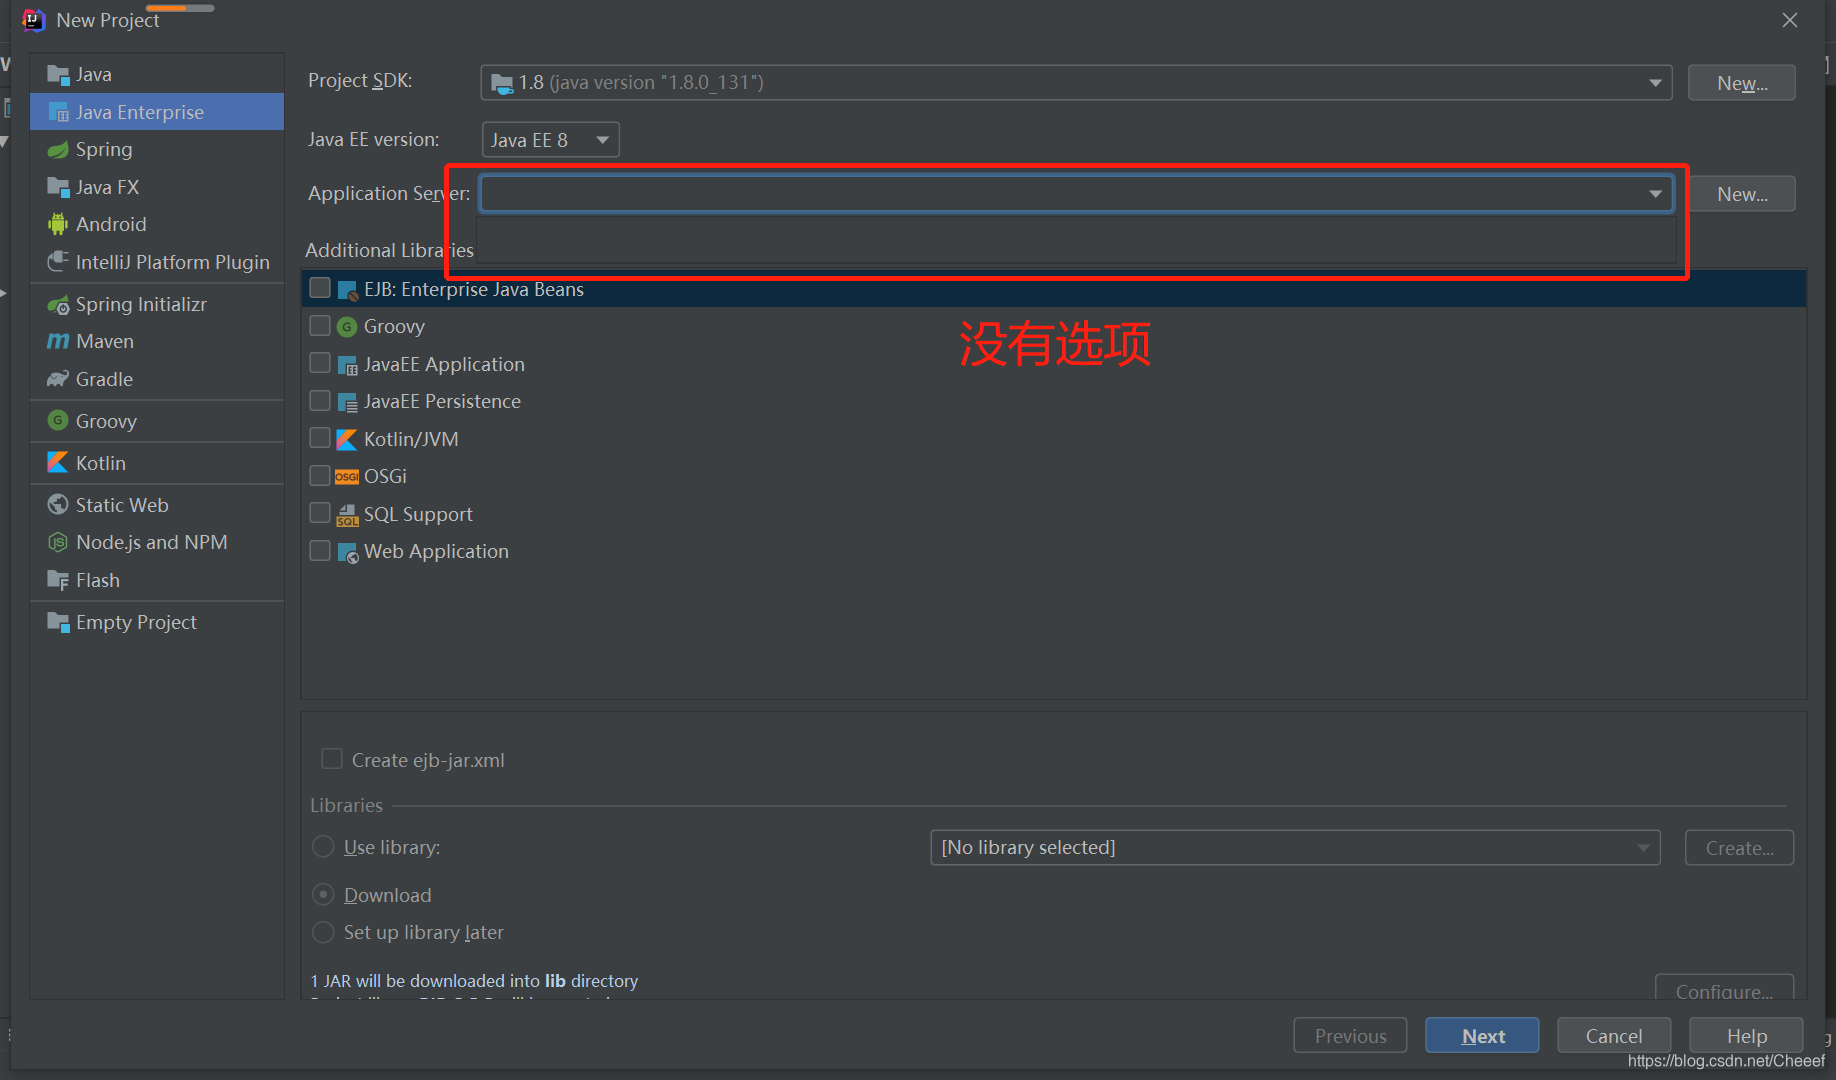Viewport: 1836px width, 1080px height.
Task: Click the IntelliJ Platform Plugin icon
Action: (x=58, y=262)
